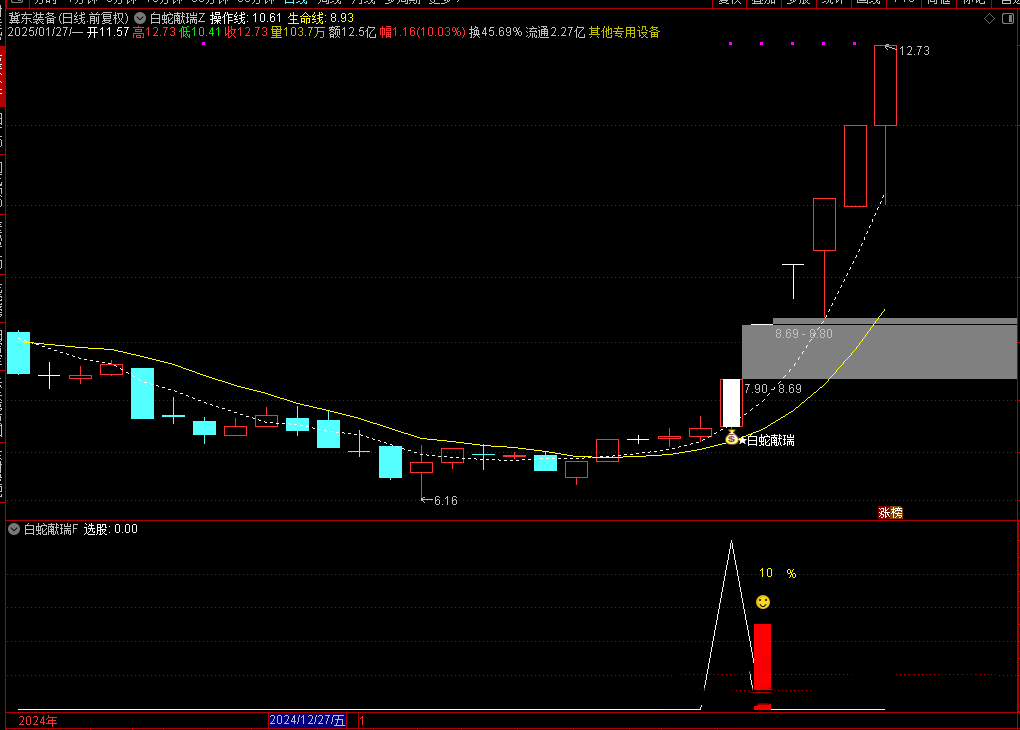Click the square icon at top right

click(1005, 18)
